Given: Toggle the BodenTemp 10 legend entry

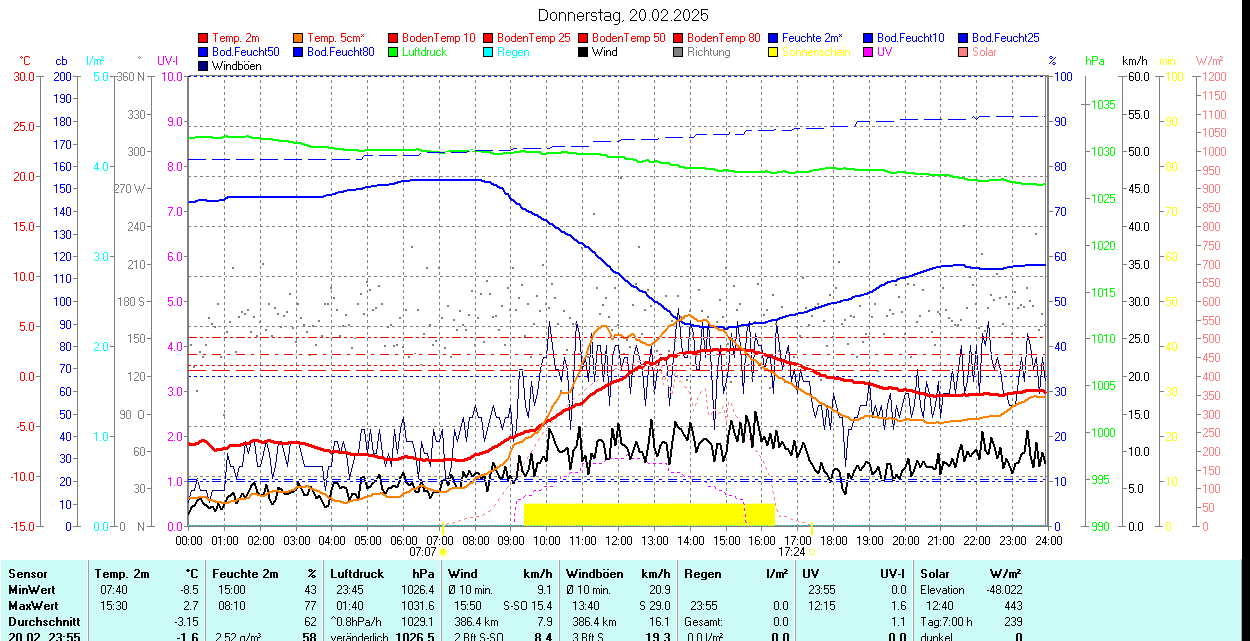Looking at the screenshot, I should tap(432, 38).
